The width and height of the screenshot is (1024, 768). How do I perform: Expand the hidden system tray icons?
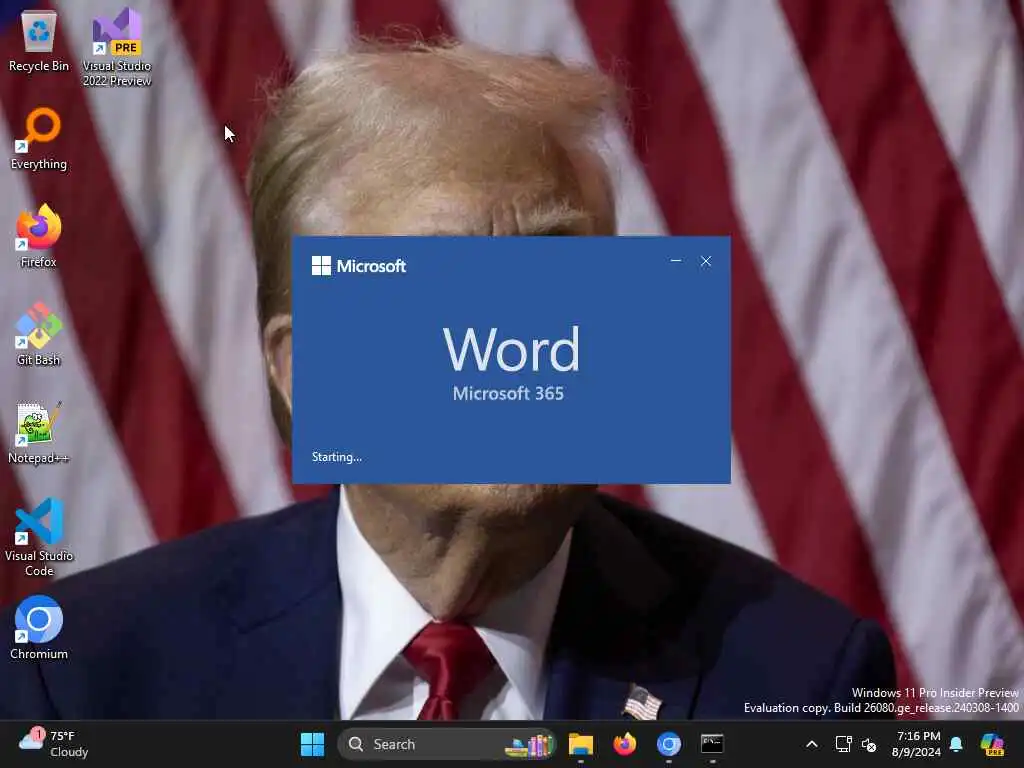812,744
